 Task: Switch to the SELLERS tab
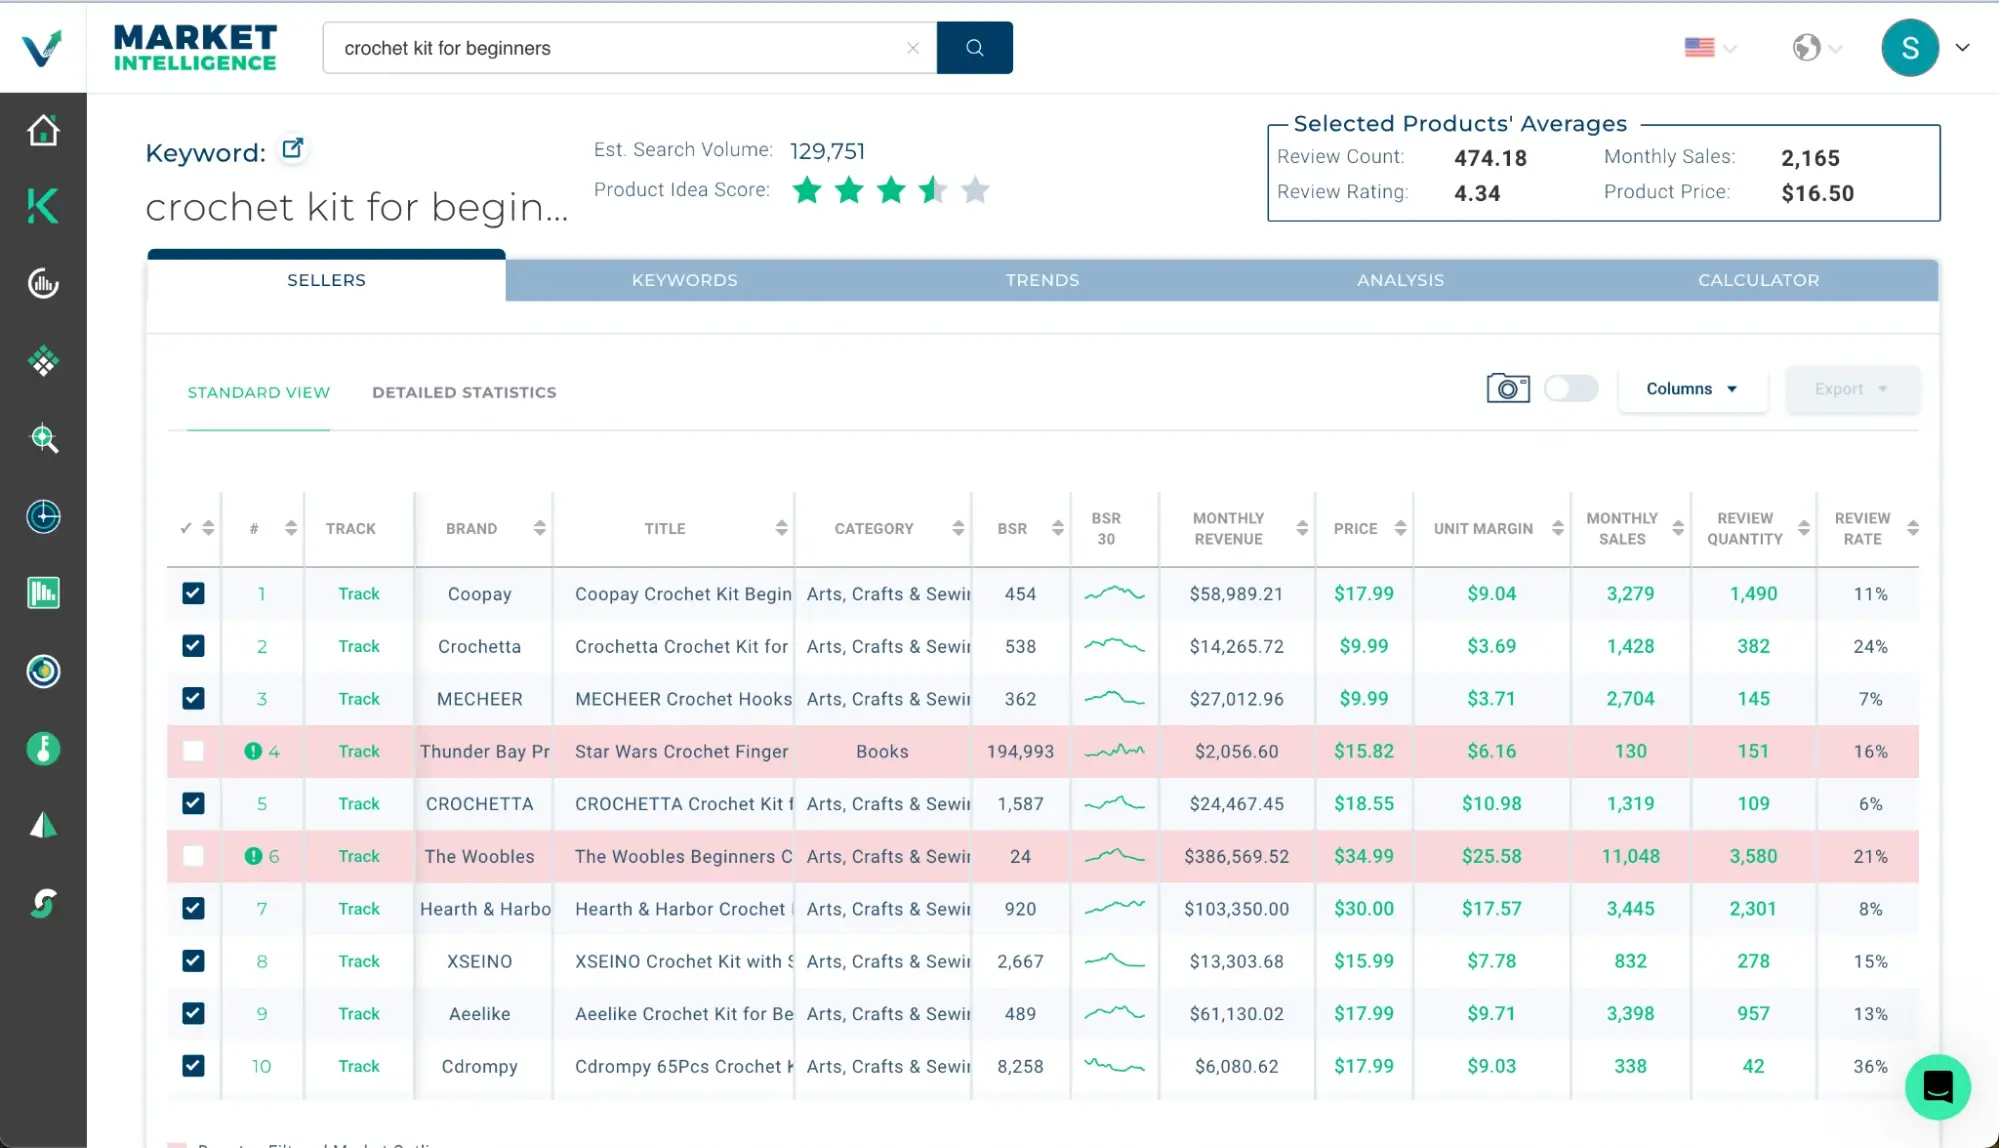tap(326, 280)
